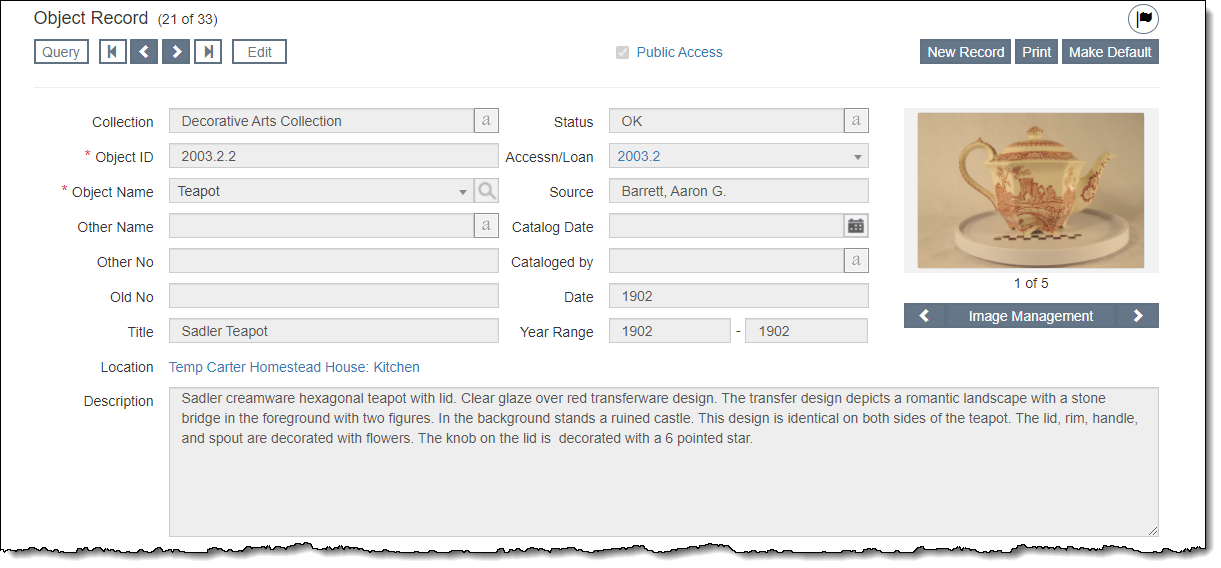Click the Edit button
The image size is (1221, 568).
coord(259,52)
